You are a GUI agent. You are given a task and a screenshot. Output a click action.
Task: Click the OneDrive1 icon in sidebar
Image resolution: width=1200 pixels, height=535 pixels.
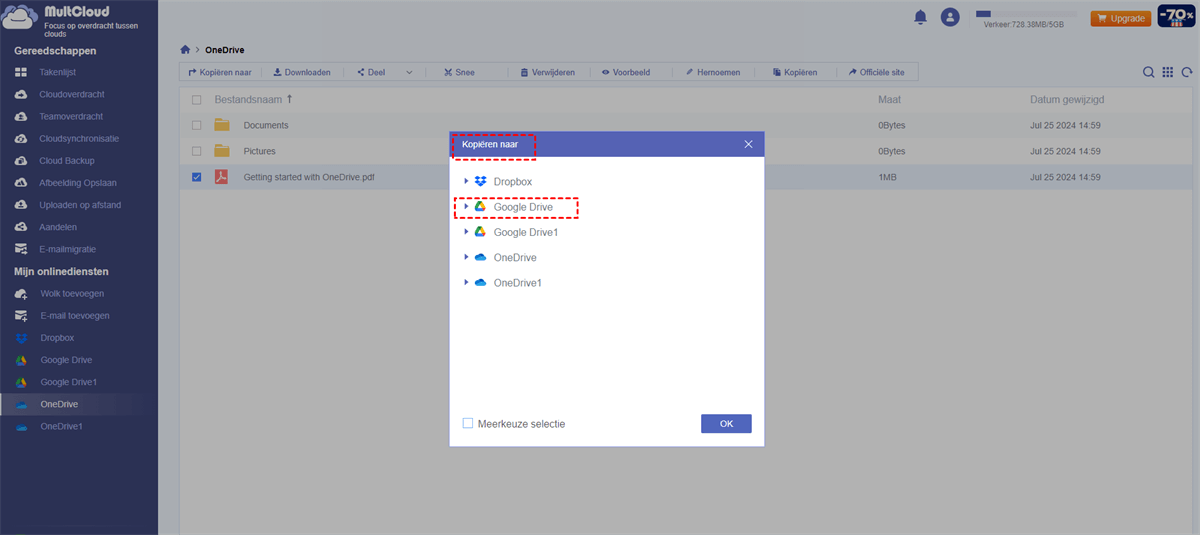click(x=21, y=426)
